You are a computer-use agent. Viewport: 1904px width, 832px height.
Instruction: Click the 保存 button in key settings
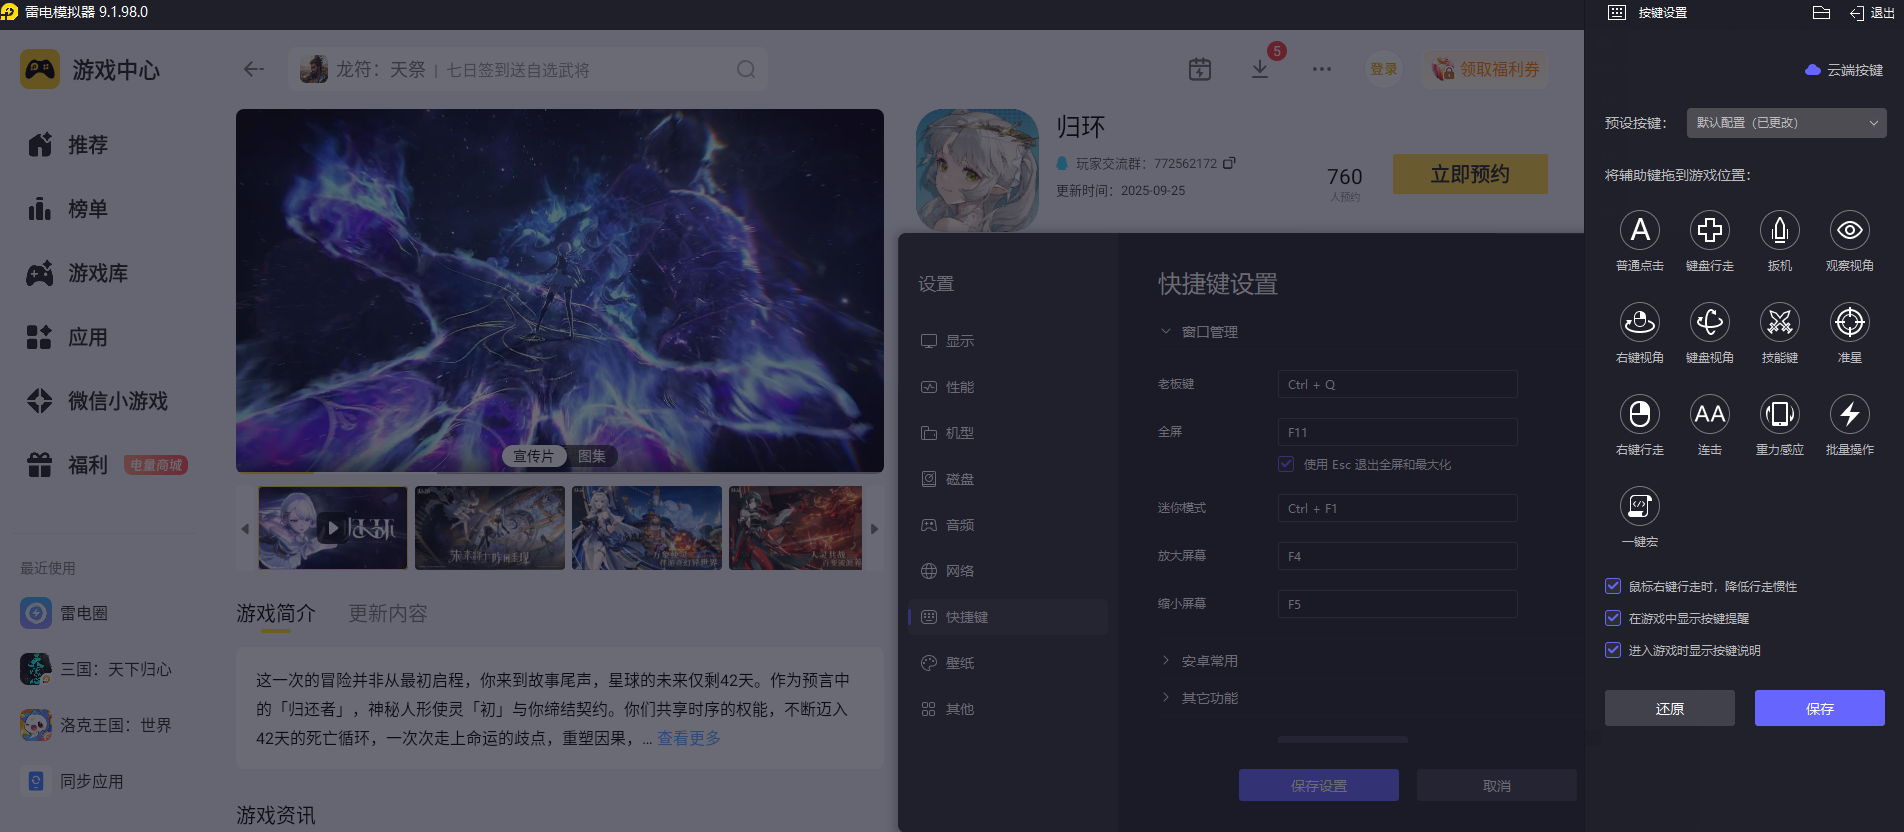pos(1820,708)
